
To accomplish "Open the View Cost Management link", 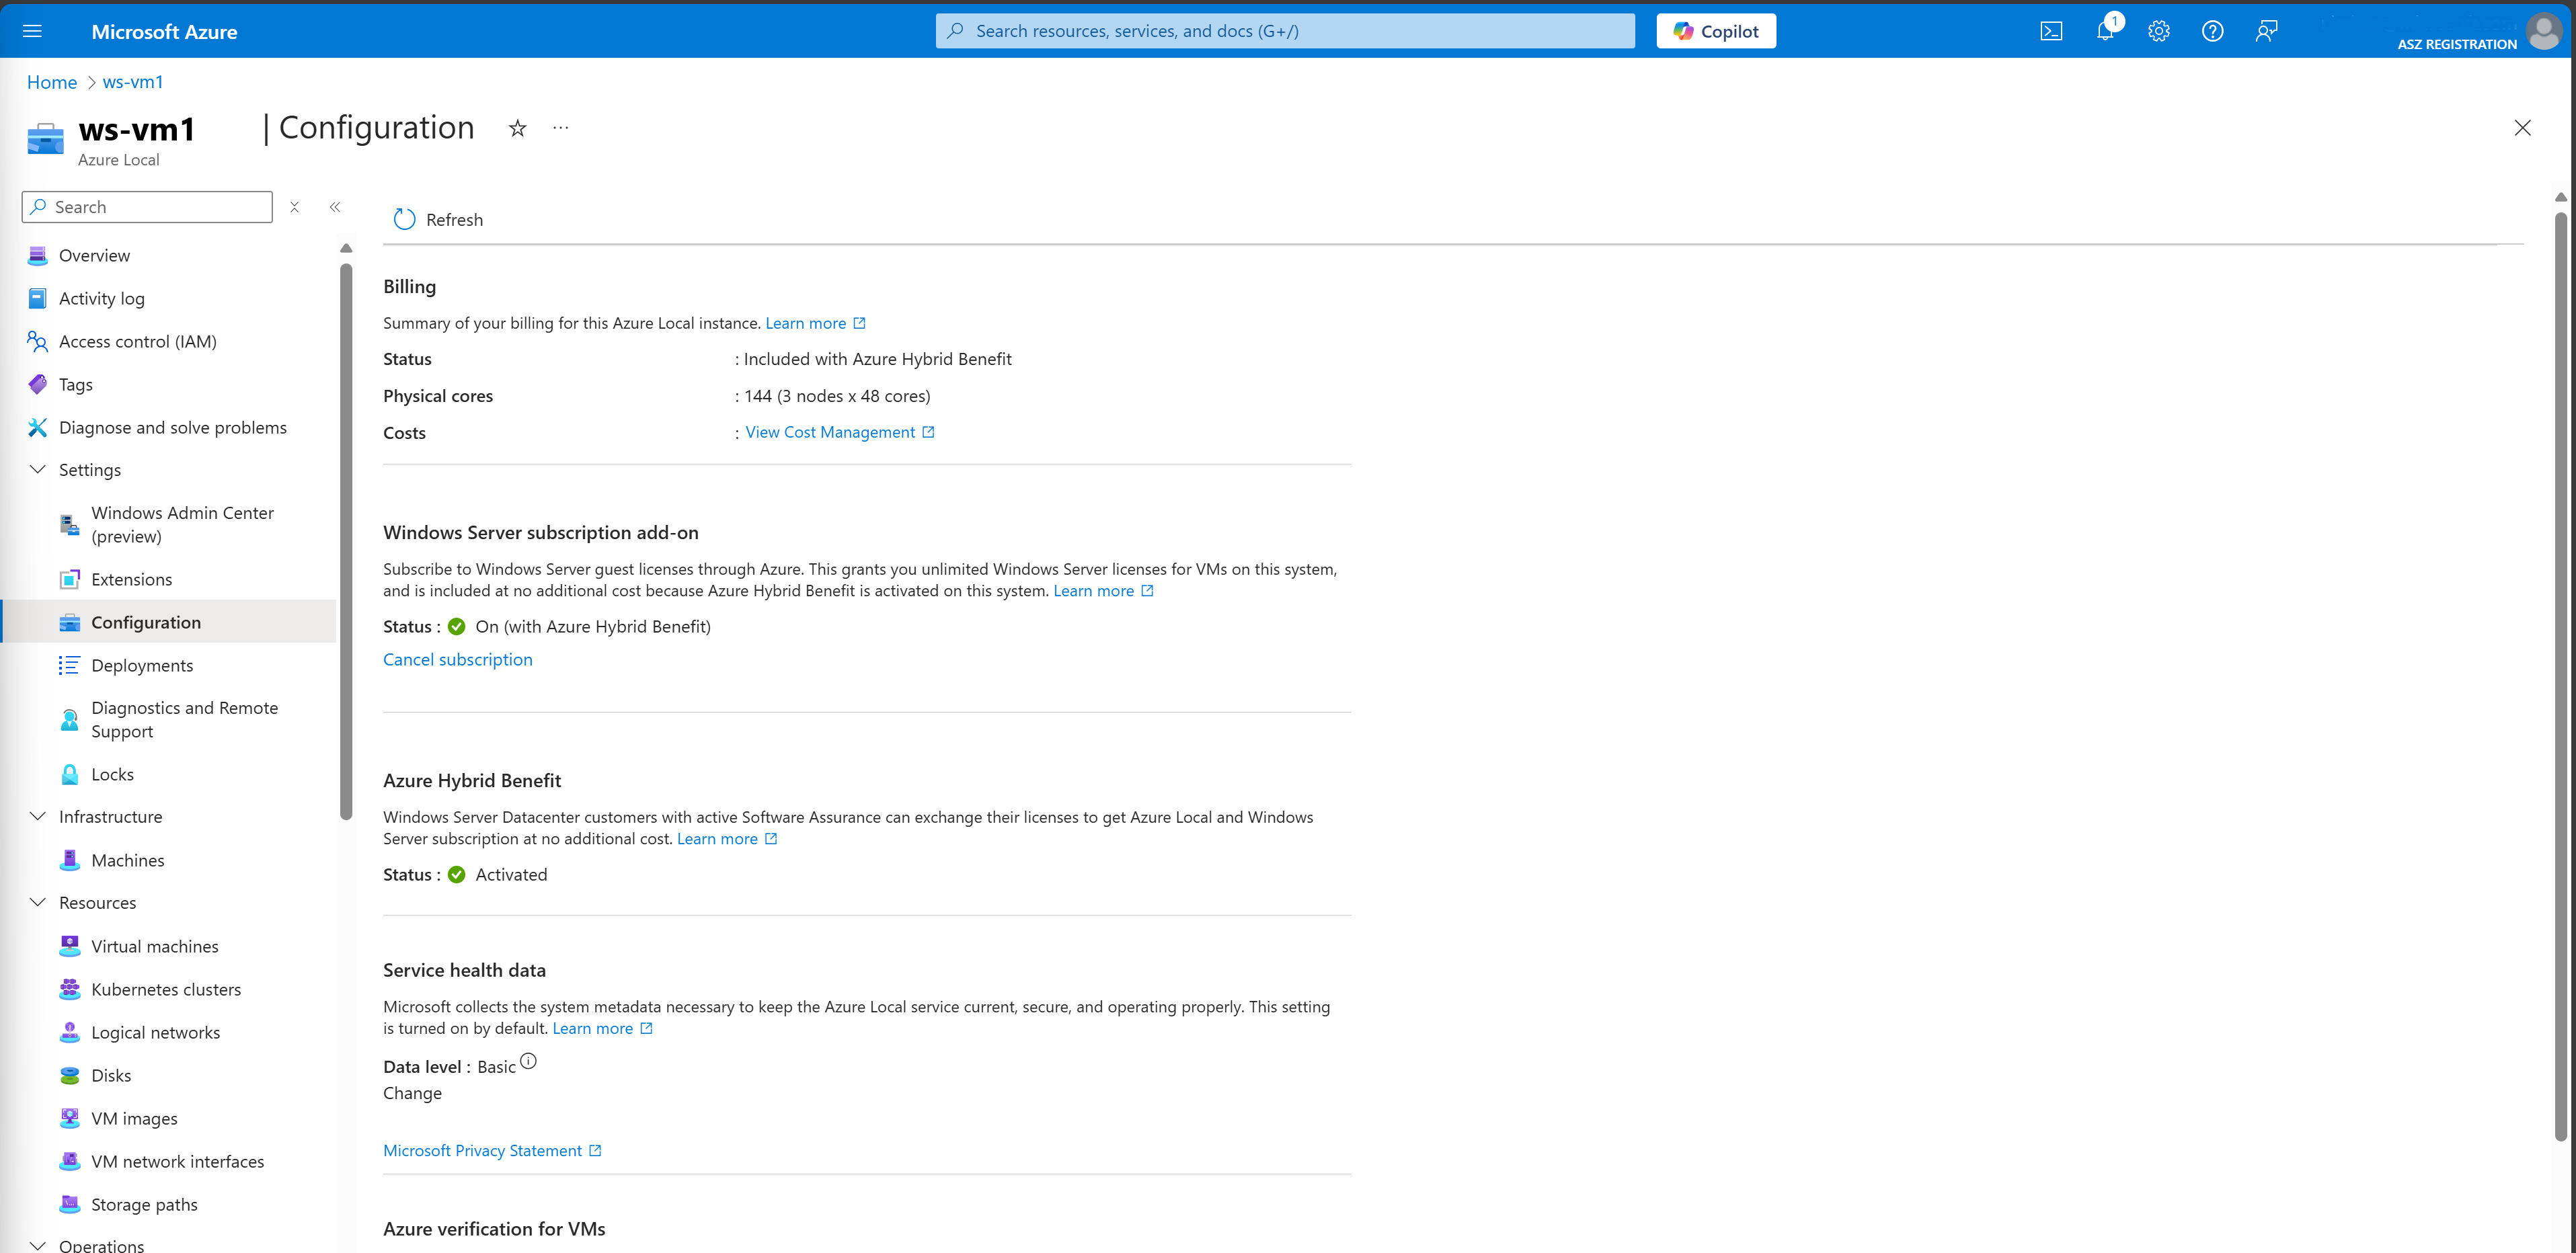I will pos(830,432).
